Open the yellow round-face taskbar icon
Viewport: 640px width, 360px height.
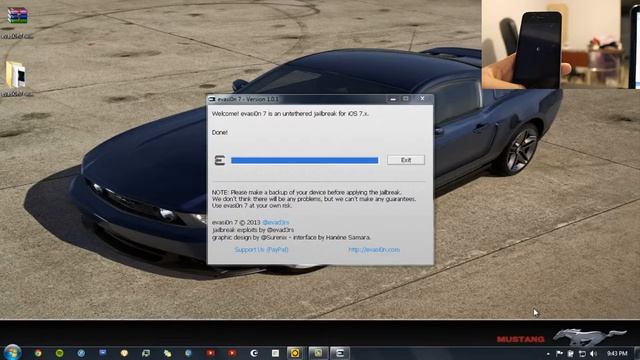(124, 353)
